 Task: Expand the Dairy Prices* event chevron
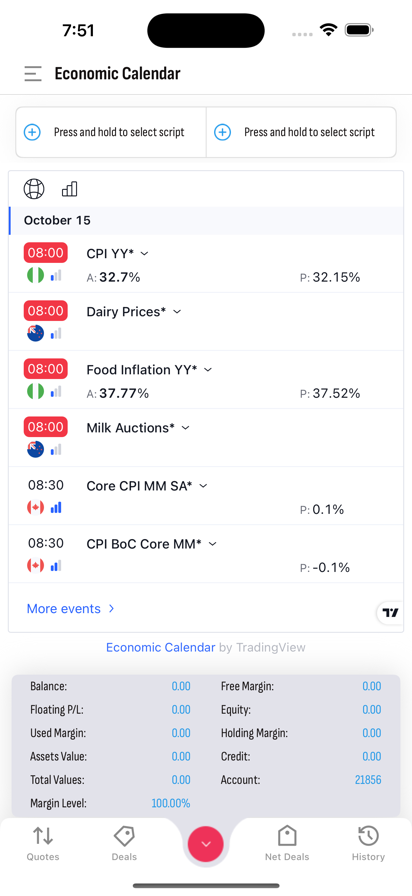(177, 311)
